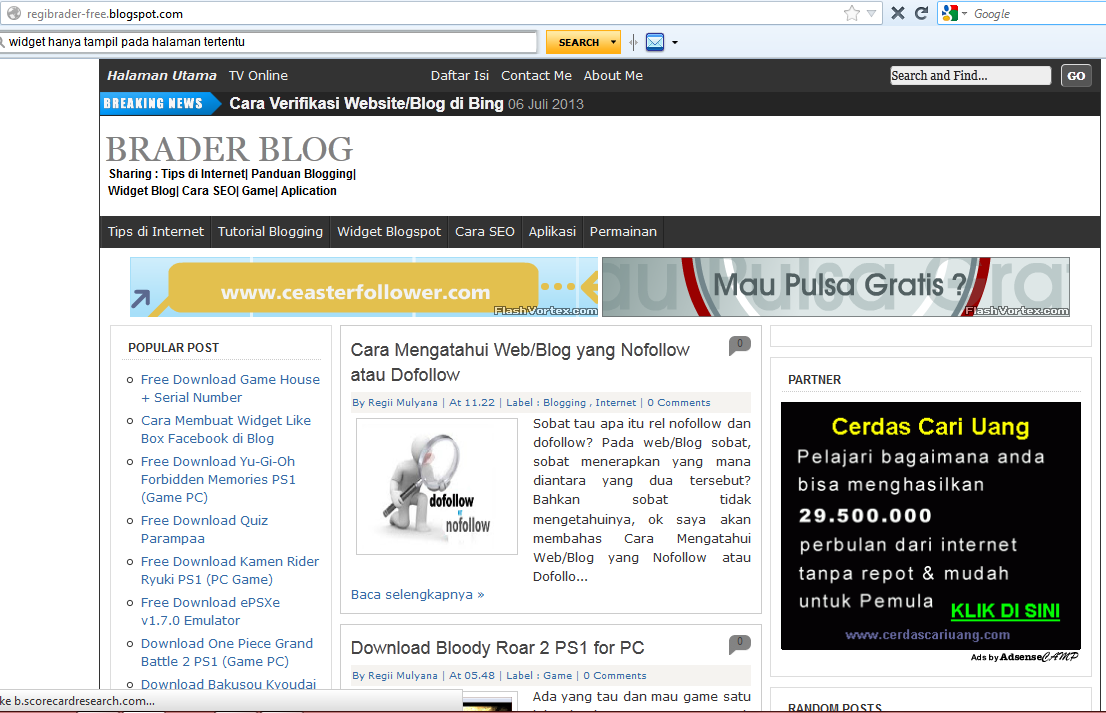The height and width of the screenshot is (713, 1106).
Task: Open comment bubble on Nofollow atau Dofollow post
Action: [x=740, y=345]
